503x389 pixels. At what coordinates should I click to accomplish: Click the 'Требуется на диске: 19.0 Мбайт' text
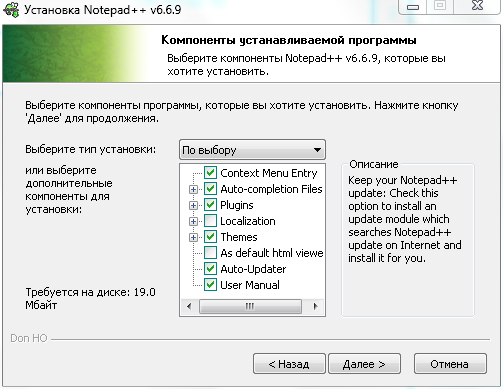point(90,298)
